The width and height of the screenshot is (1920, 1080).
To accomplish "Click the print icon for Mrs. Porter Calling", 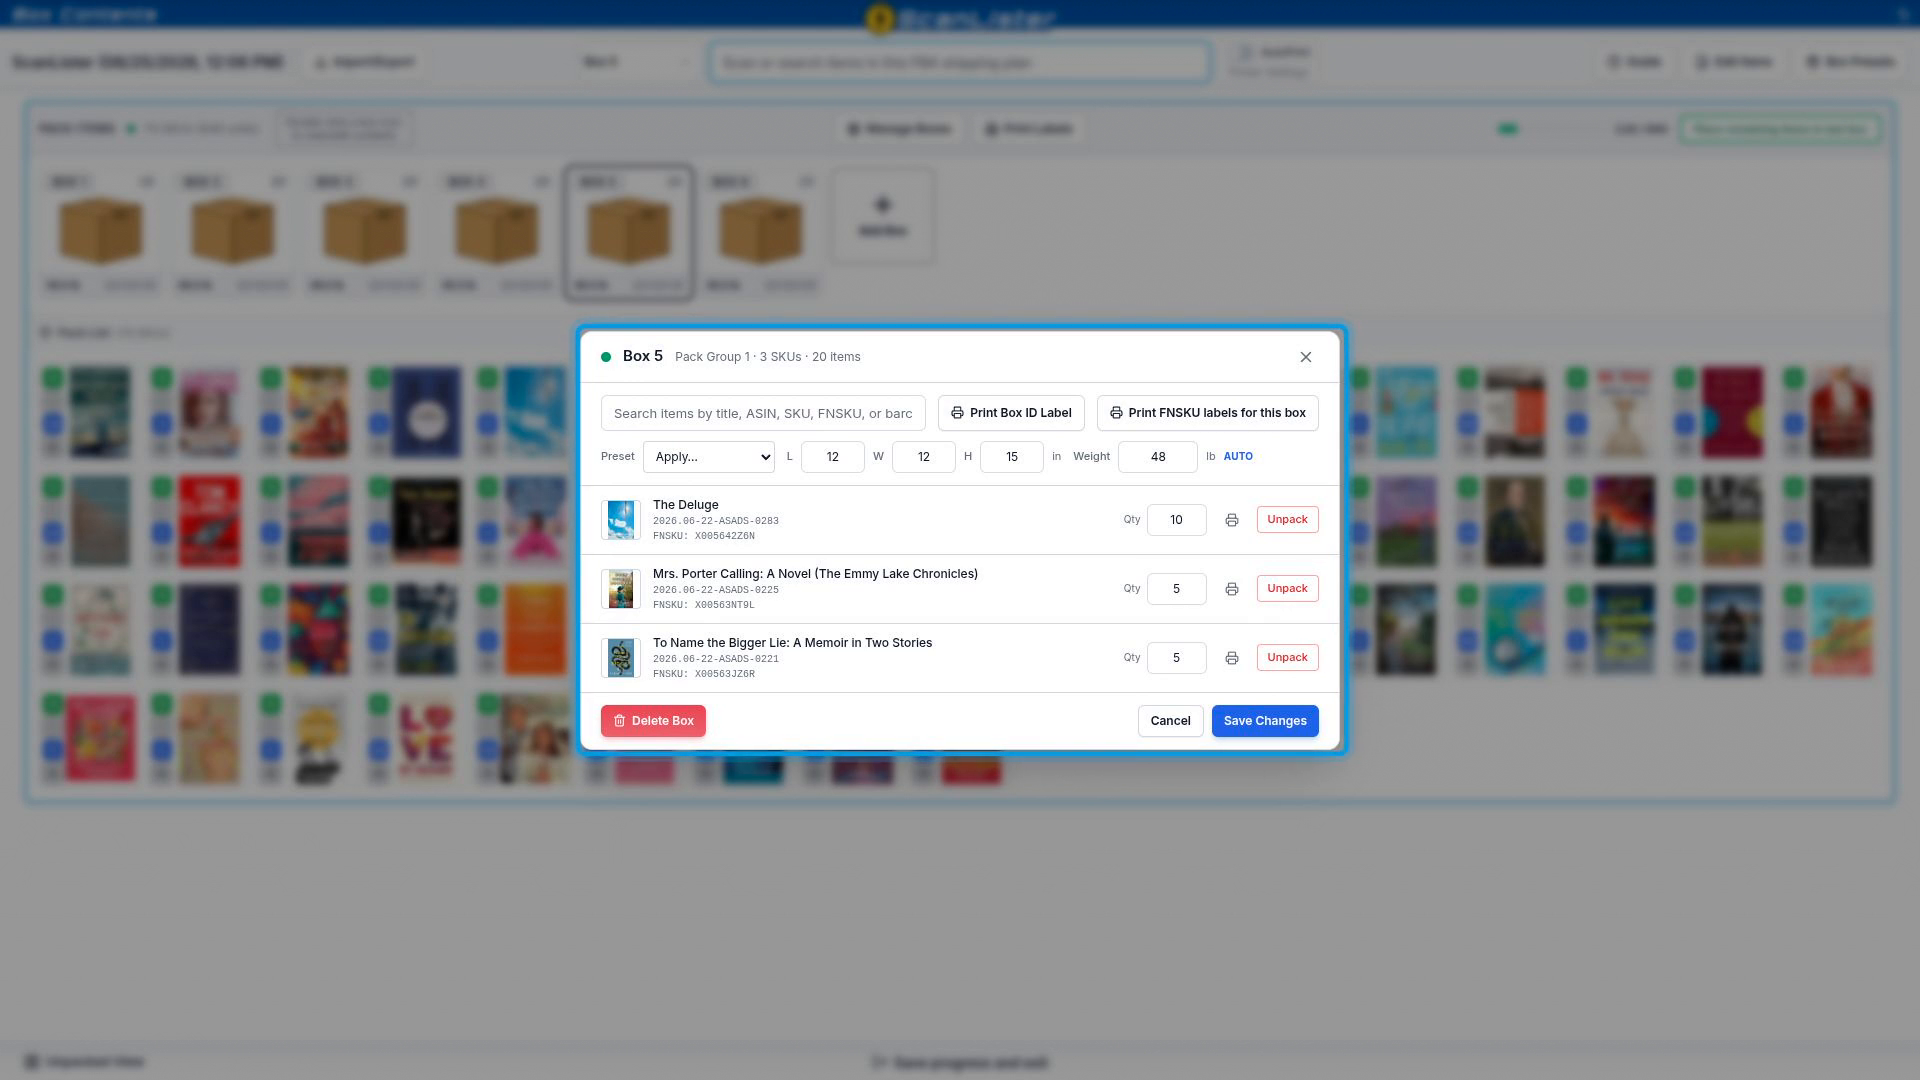I will [1232, 589].
